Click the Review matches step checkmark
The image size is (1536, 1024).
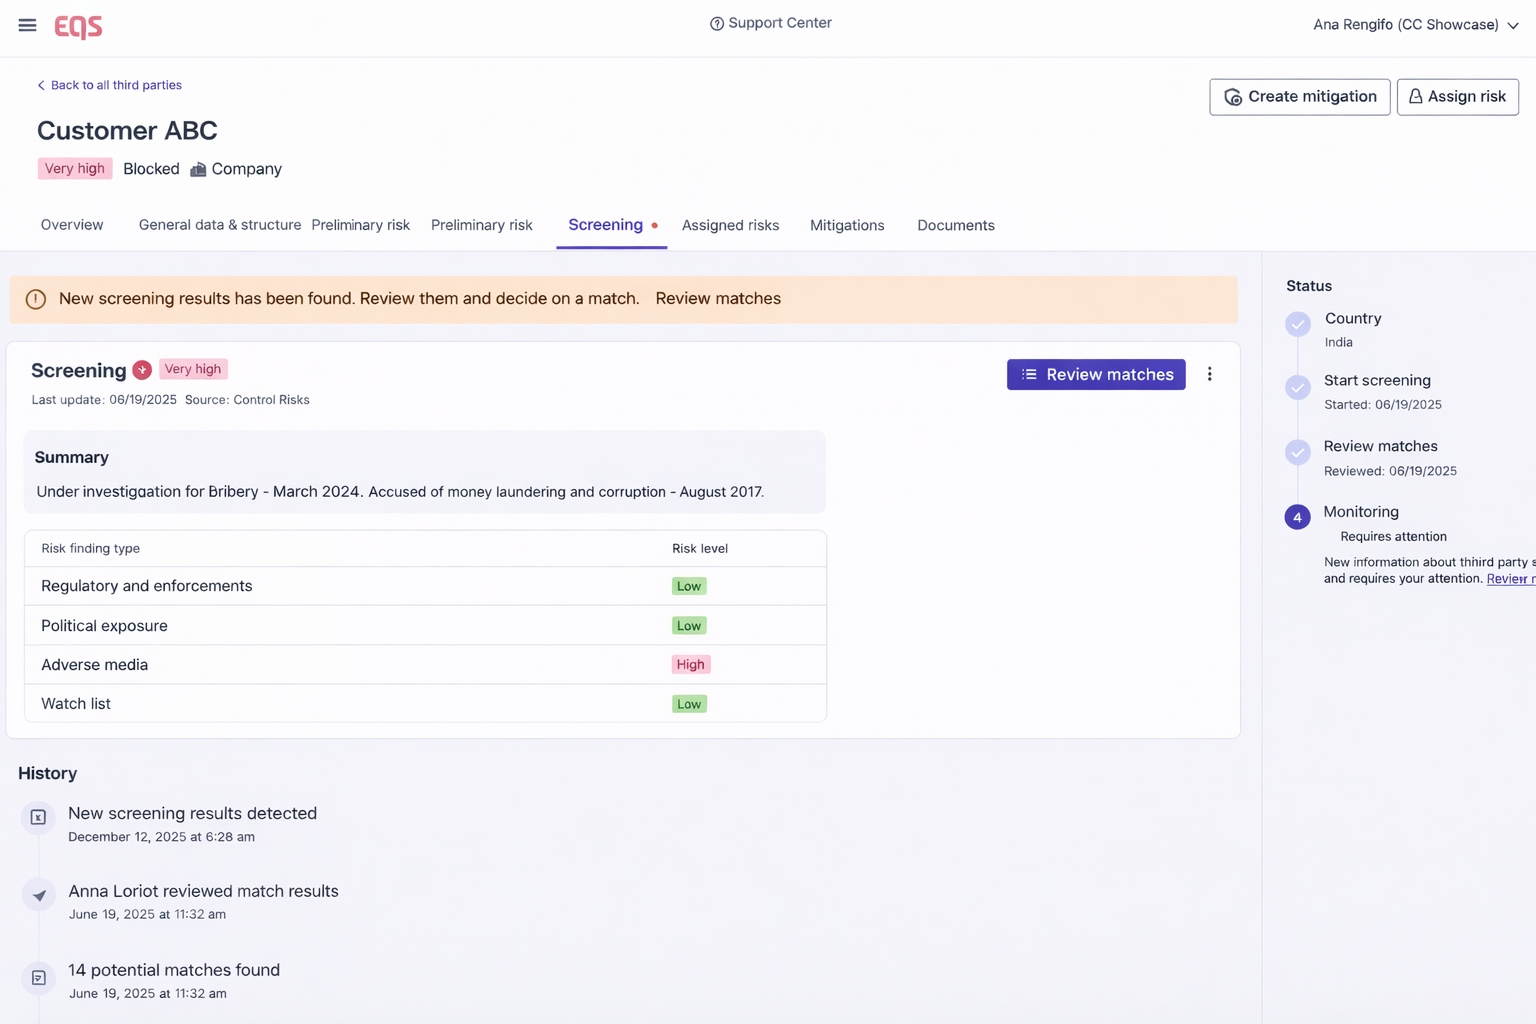click(x=1297, y=452)
